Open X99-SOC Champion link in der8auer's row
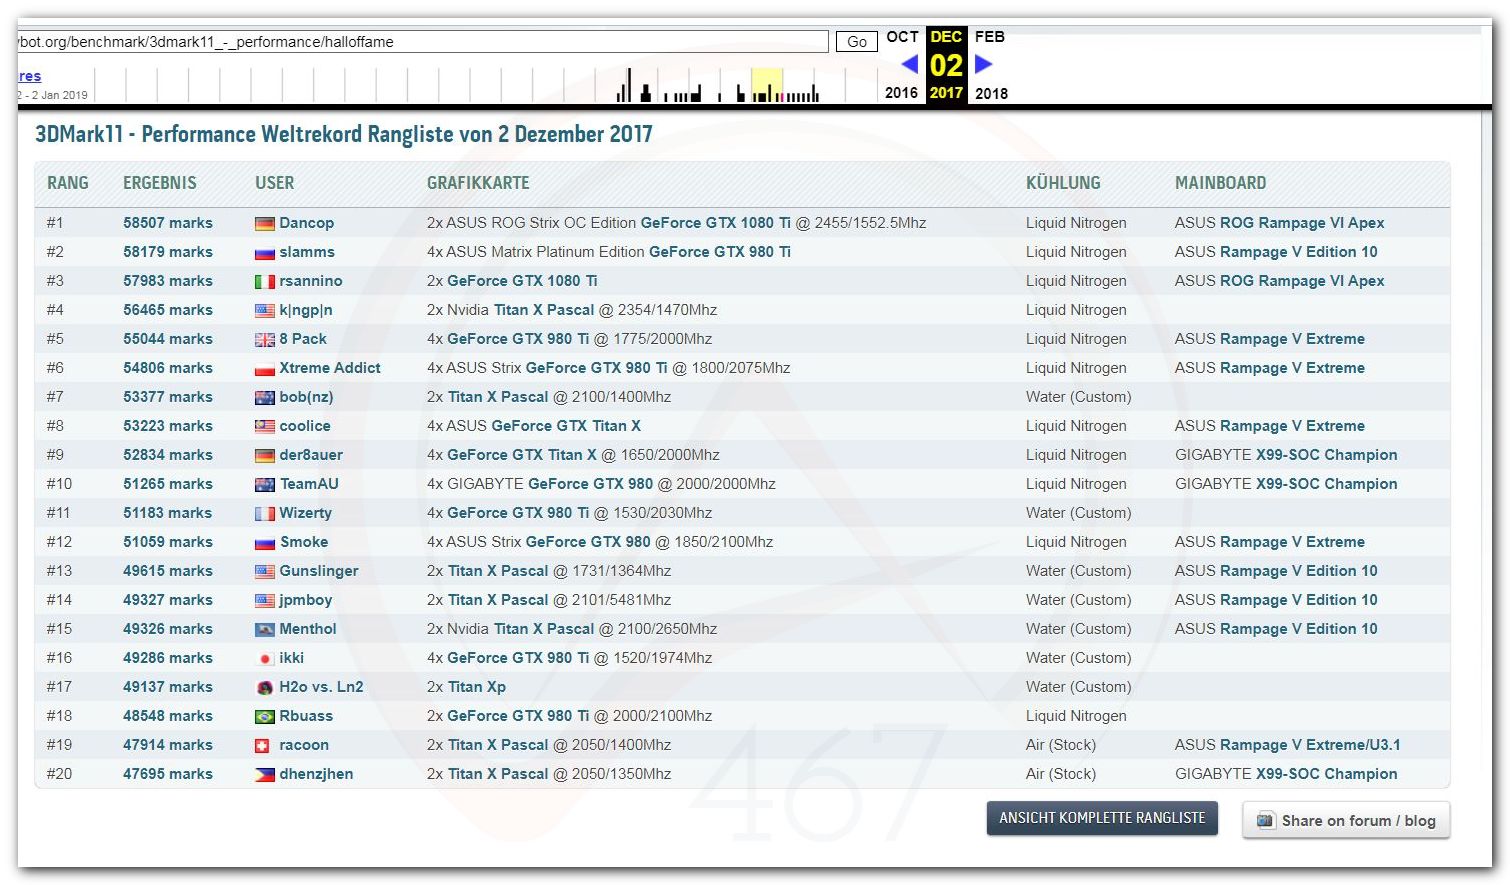The height and width of the screenshot is (885, 1510). point(1327,455)
